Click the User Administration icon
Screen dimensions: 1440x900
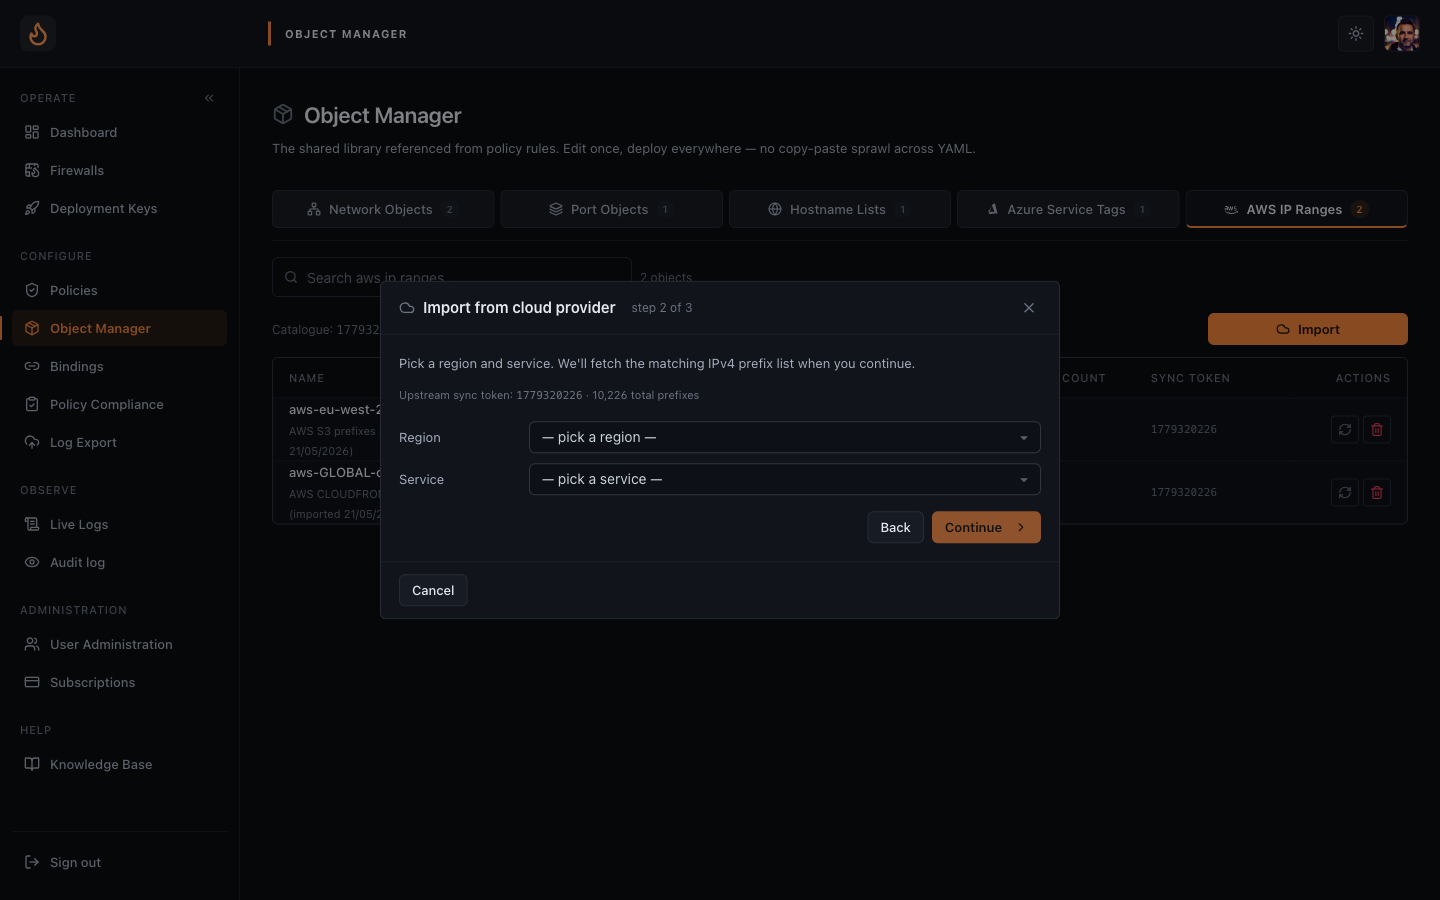32,644
